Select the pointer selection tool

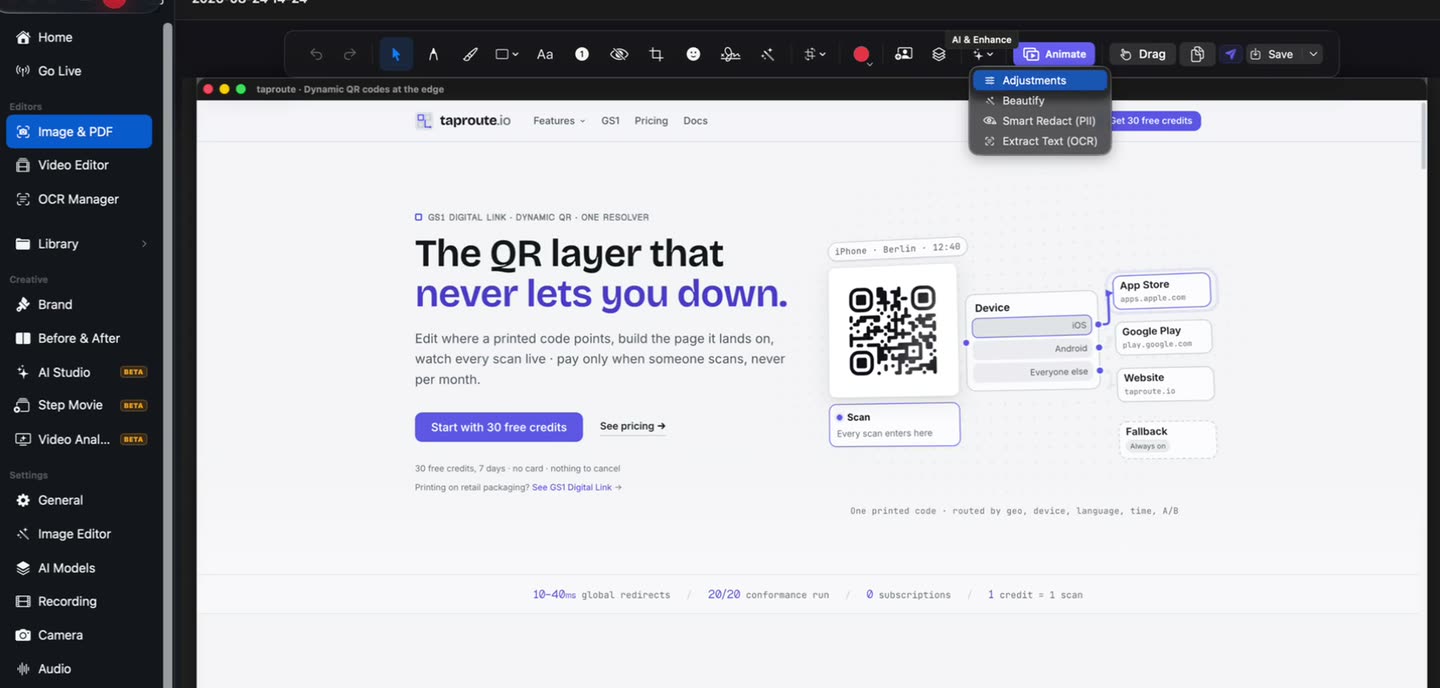[396, 54]
